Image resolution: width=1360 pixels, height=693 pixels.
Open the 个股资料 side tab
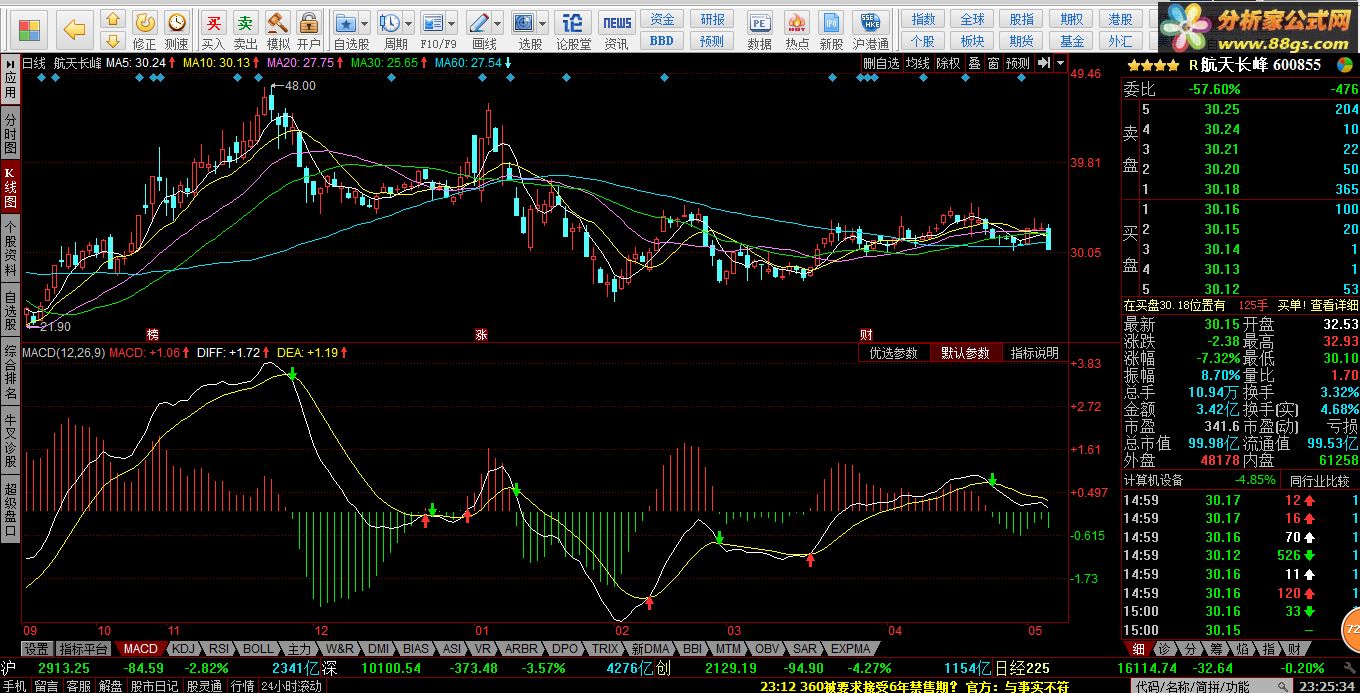coord(10,249)
